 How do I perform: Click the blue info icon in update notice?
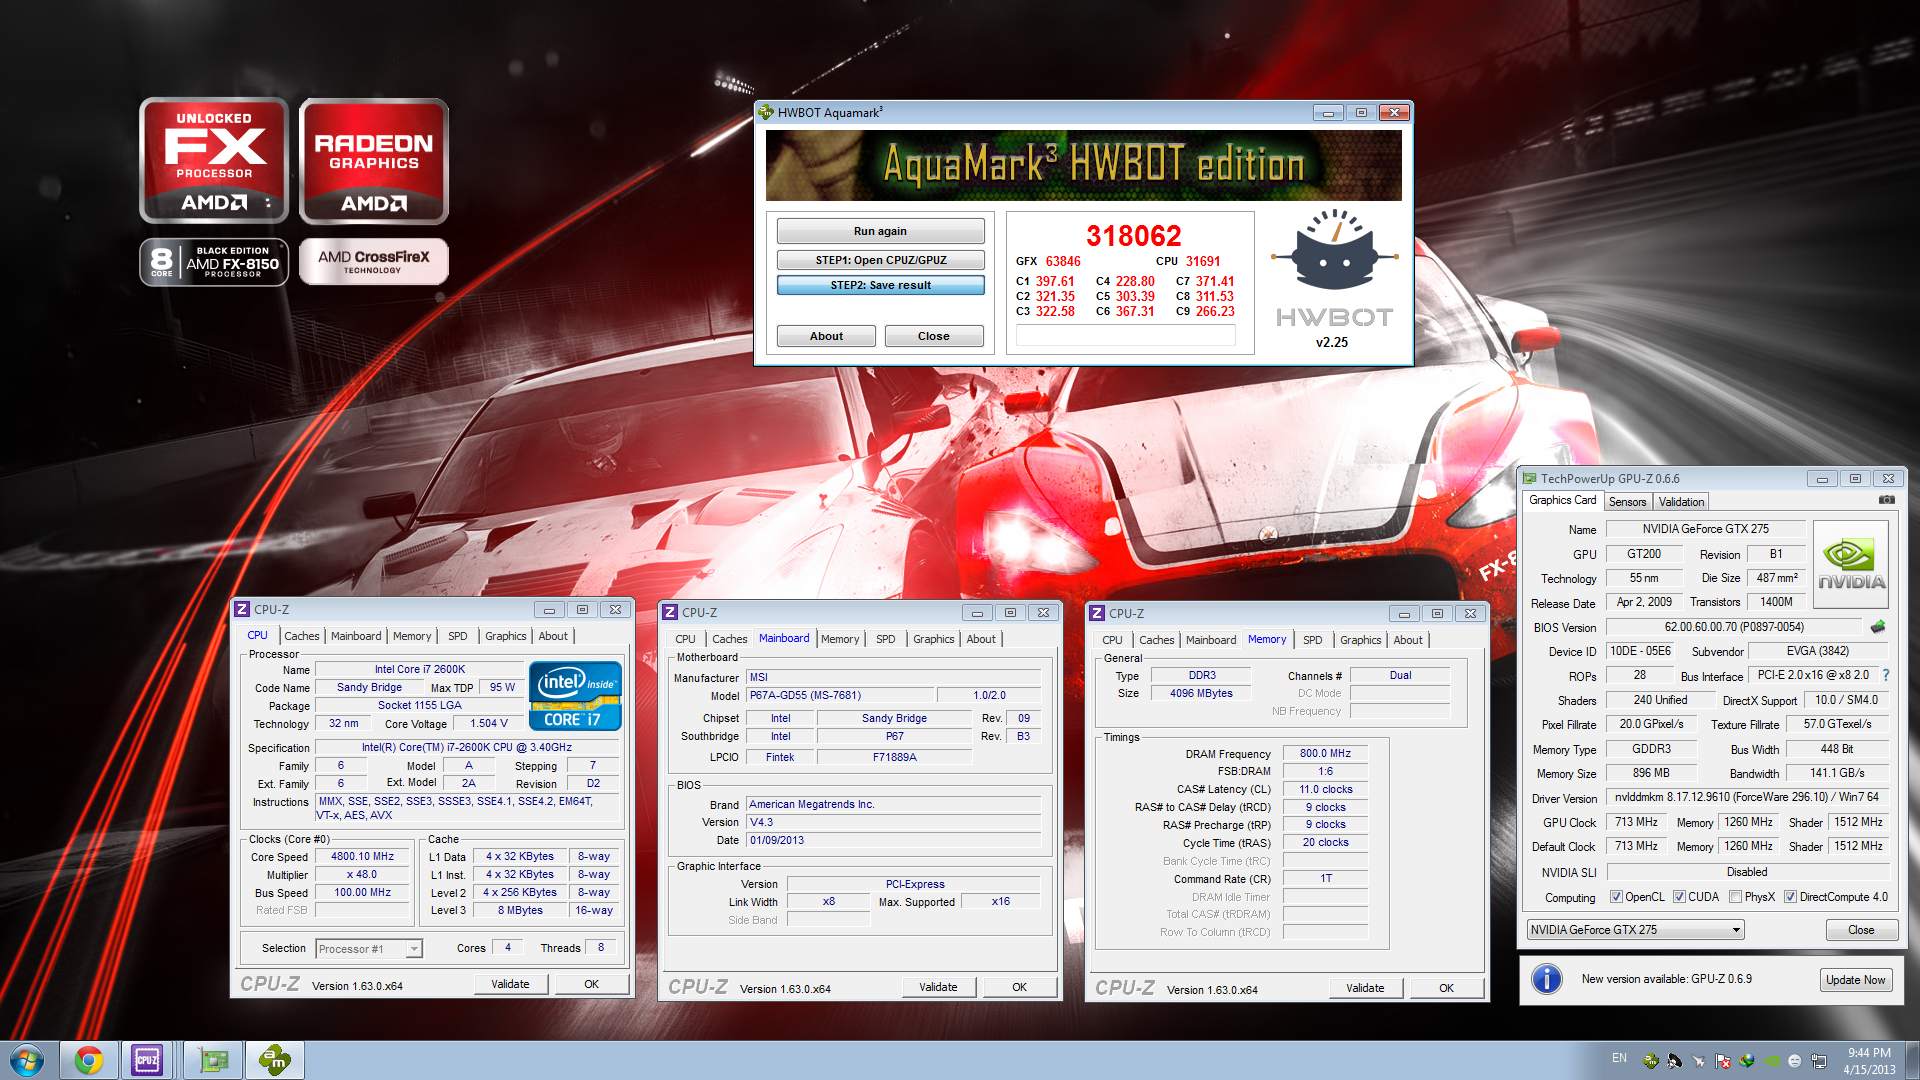click(x=1547, y=979)
